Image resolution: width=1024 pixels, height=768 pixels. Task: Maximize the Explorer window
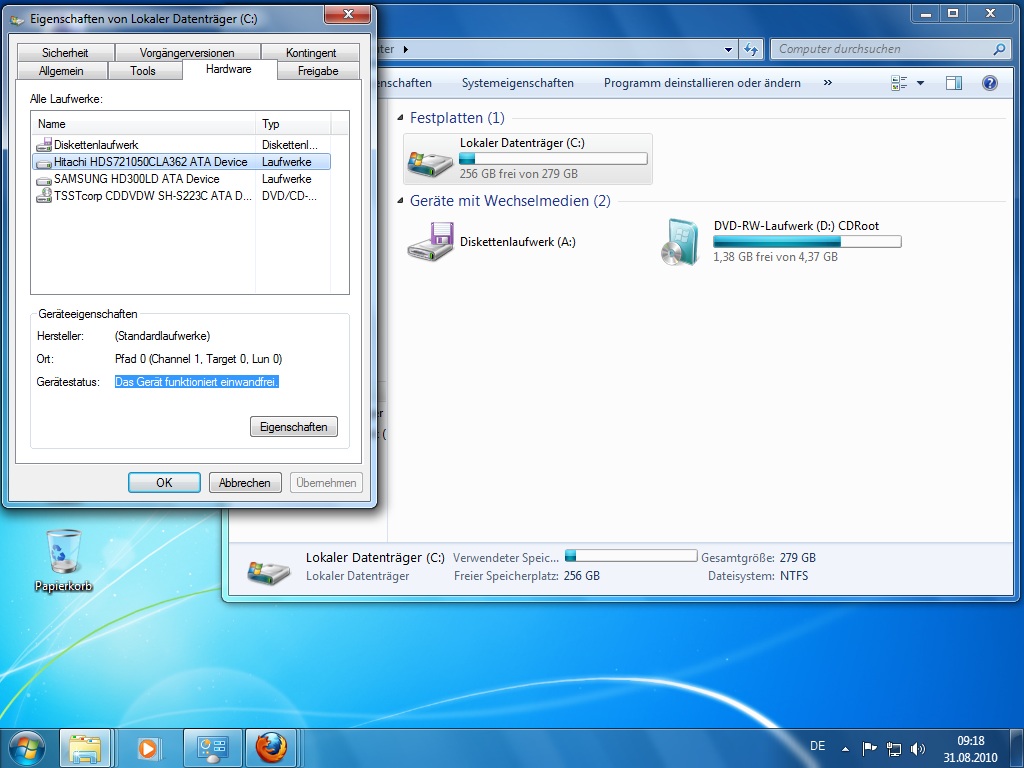point(953,13)
